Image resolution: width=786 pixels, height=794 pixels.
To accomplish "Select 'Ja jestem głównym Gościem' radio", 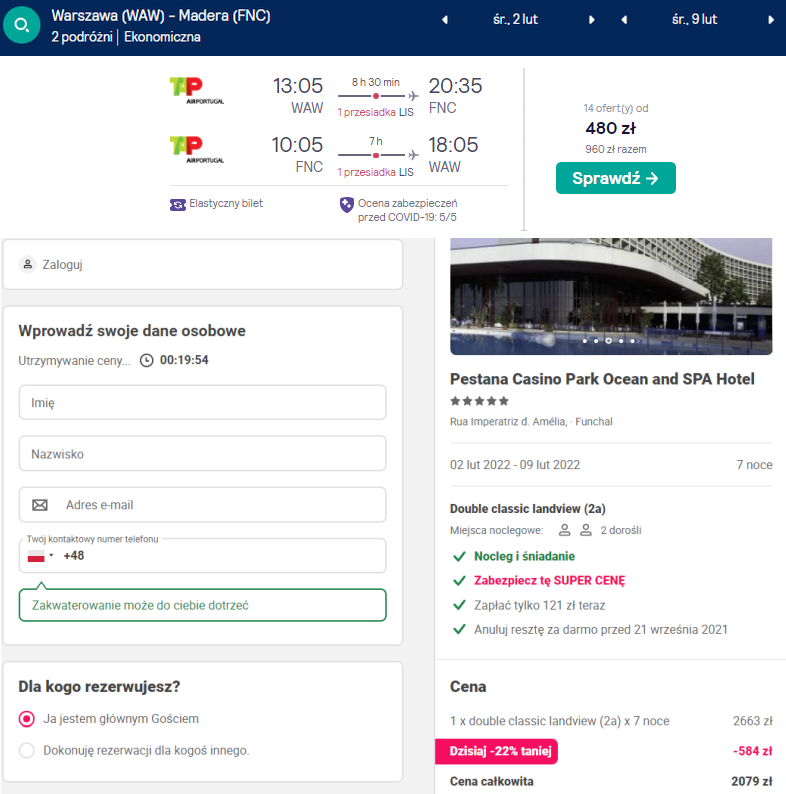I will 27,719.
